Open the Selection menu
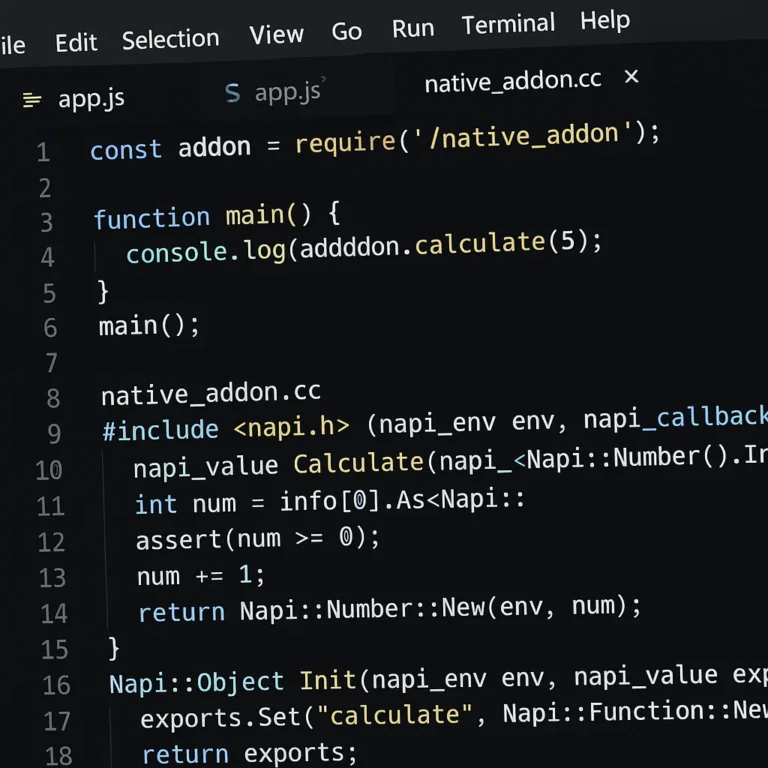The image size is (768, 768). coord(170,39)
